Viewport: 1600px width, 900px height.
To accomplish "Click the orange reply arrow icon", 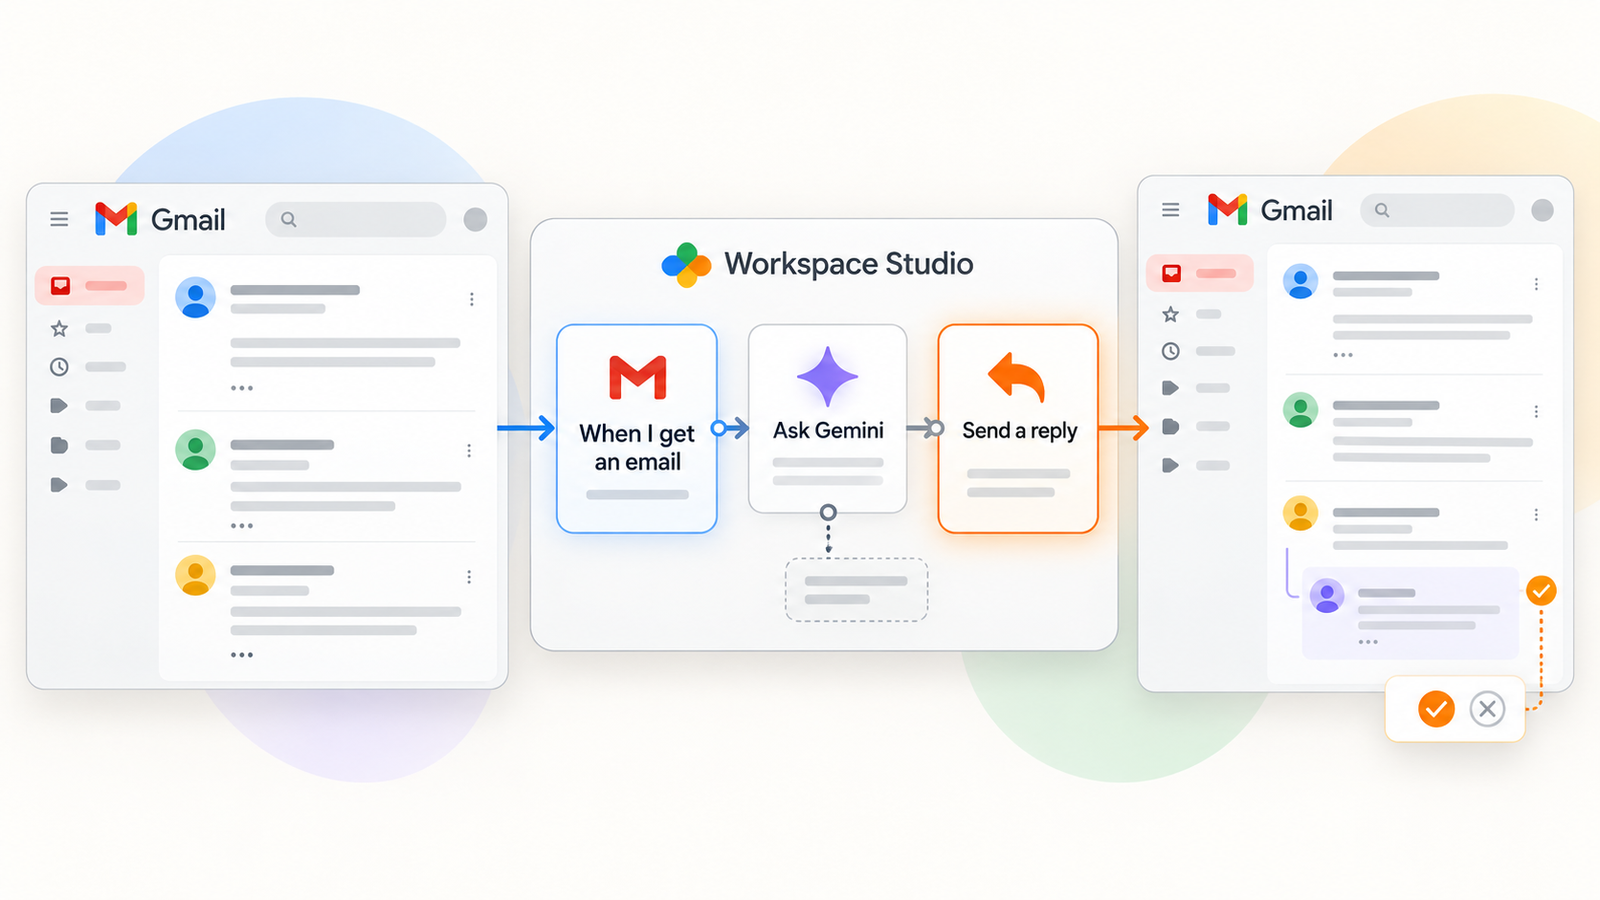I will pos(1016,377).
